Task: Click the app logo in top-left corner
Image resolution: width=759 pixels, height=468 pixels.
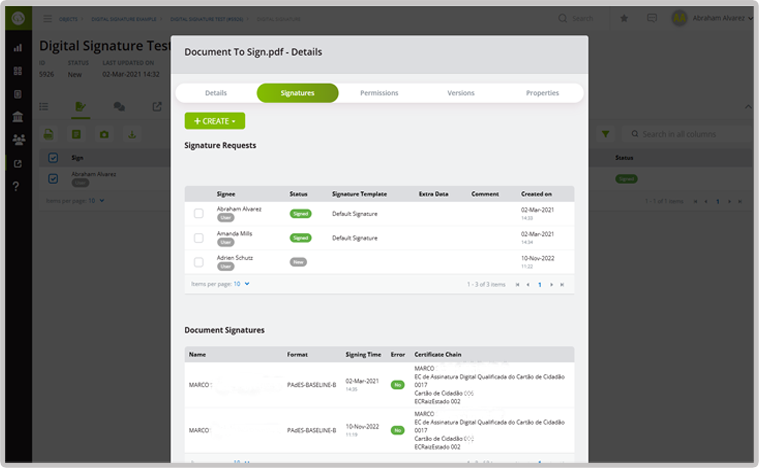Action: point(18,18)
